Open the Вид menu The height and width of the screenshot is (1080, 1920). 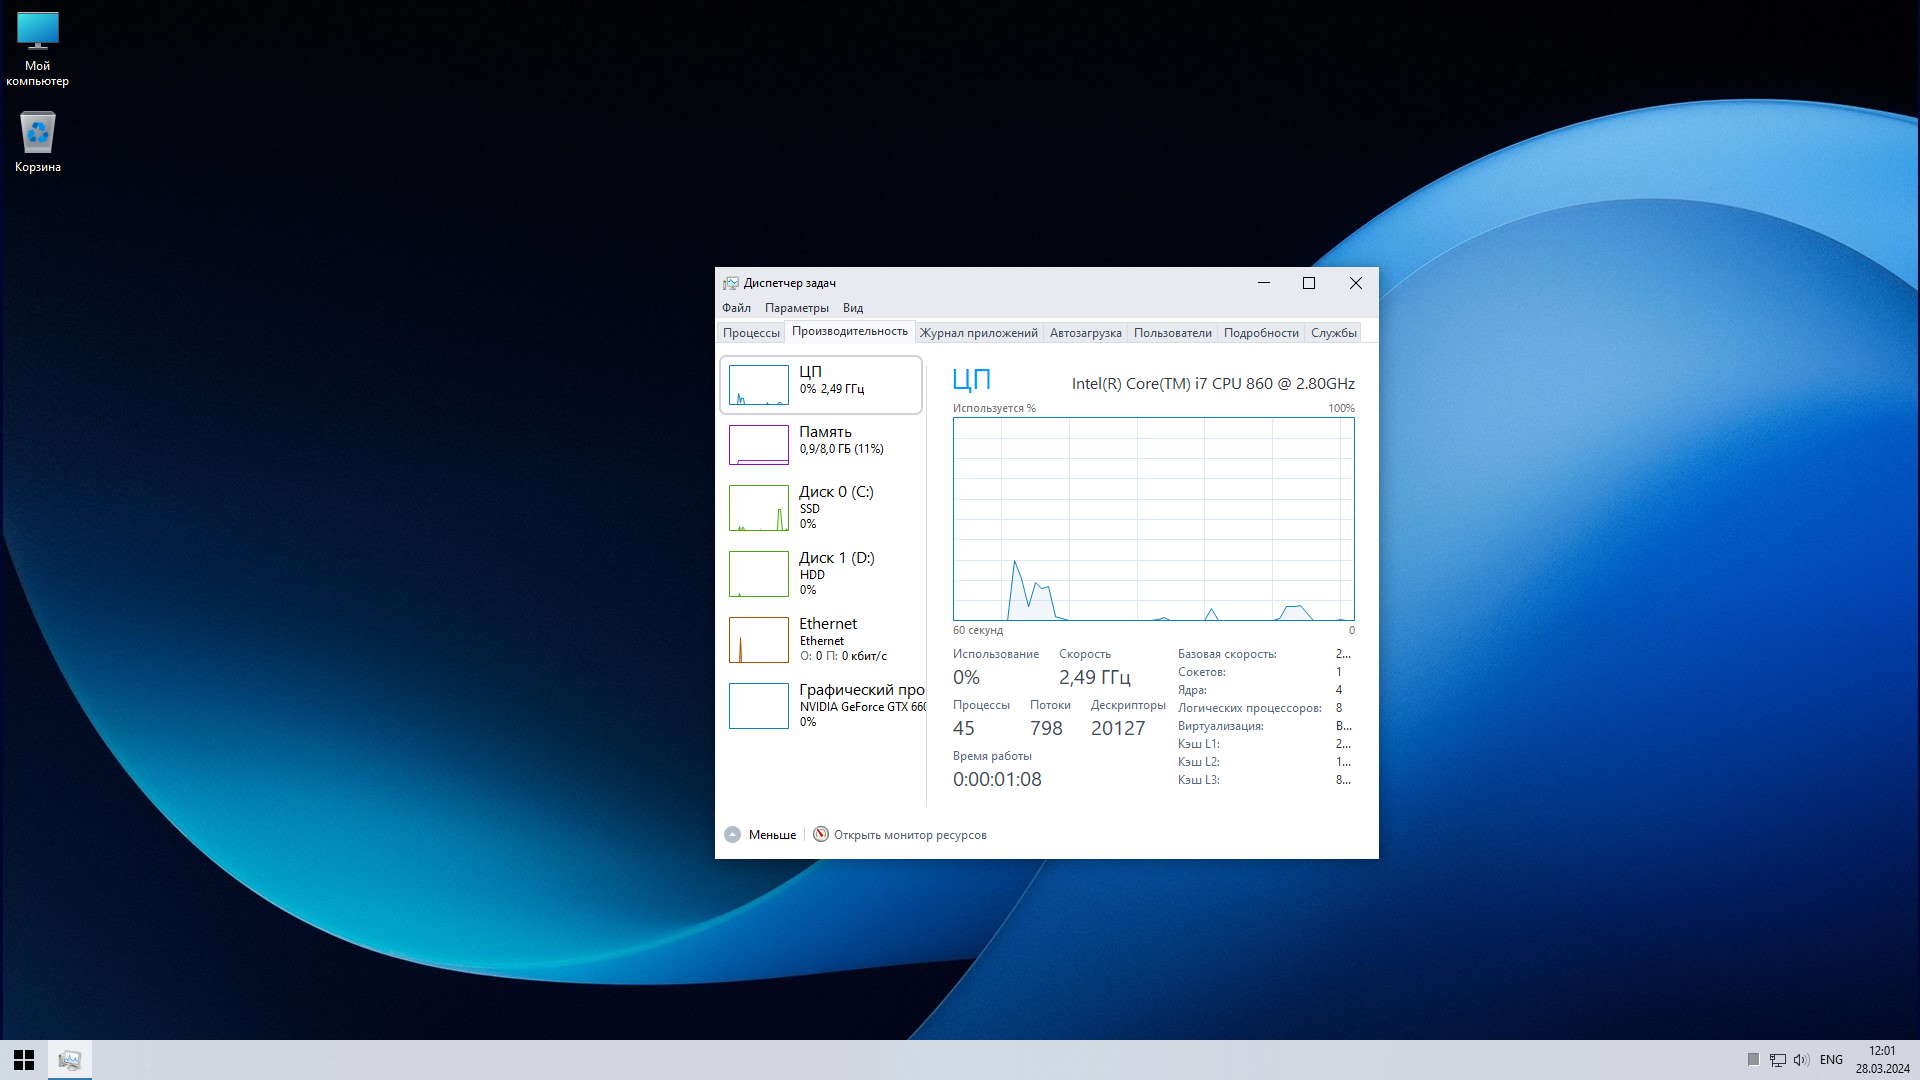tap(852, 308)
